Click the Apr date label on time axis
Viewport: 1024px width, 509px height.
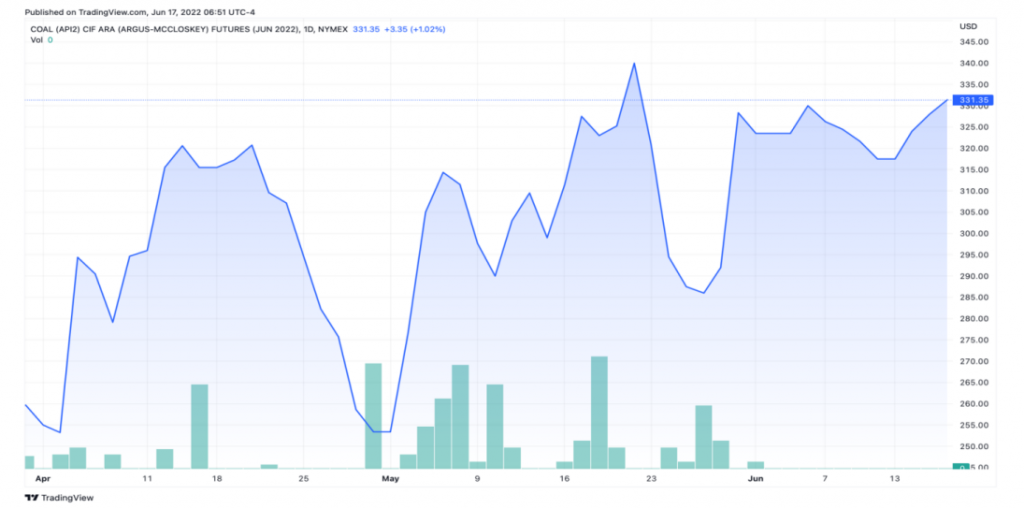tap(42, 479)
